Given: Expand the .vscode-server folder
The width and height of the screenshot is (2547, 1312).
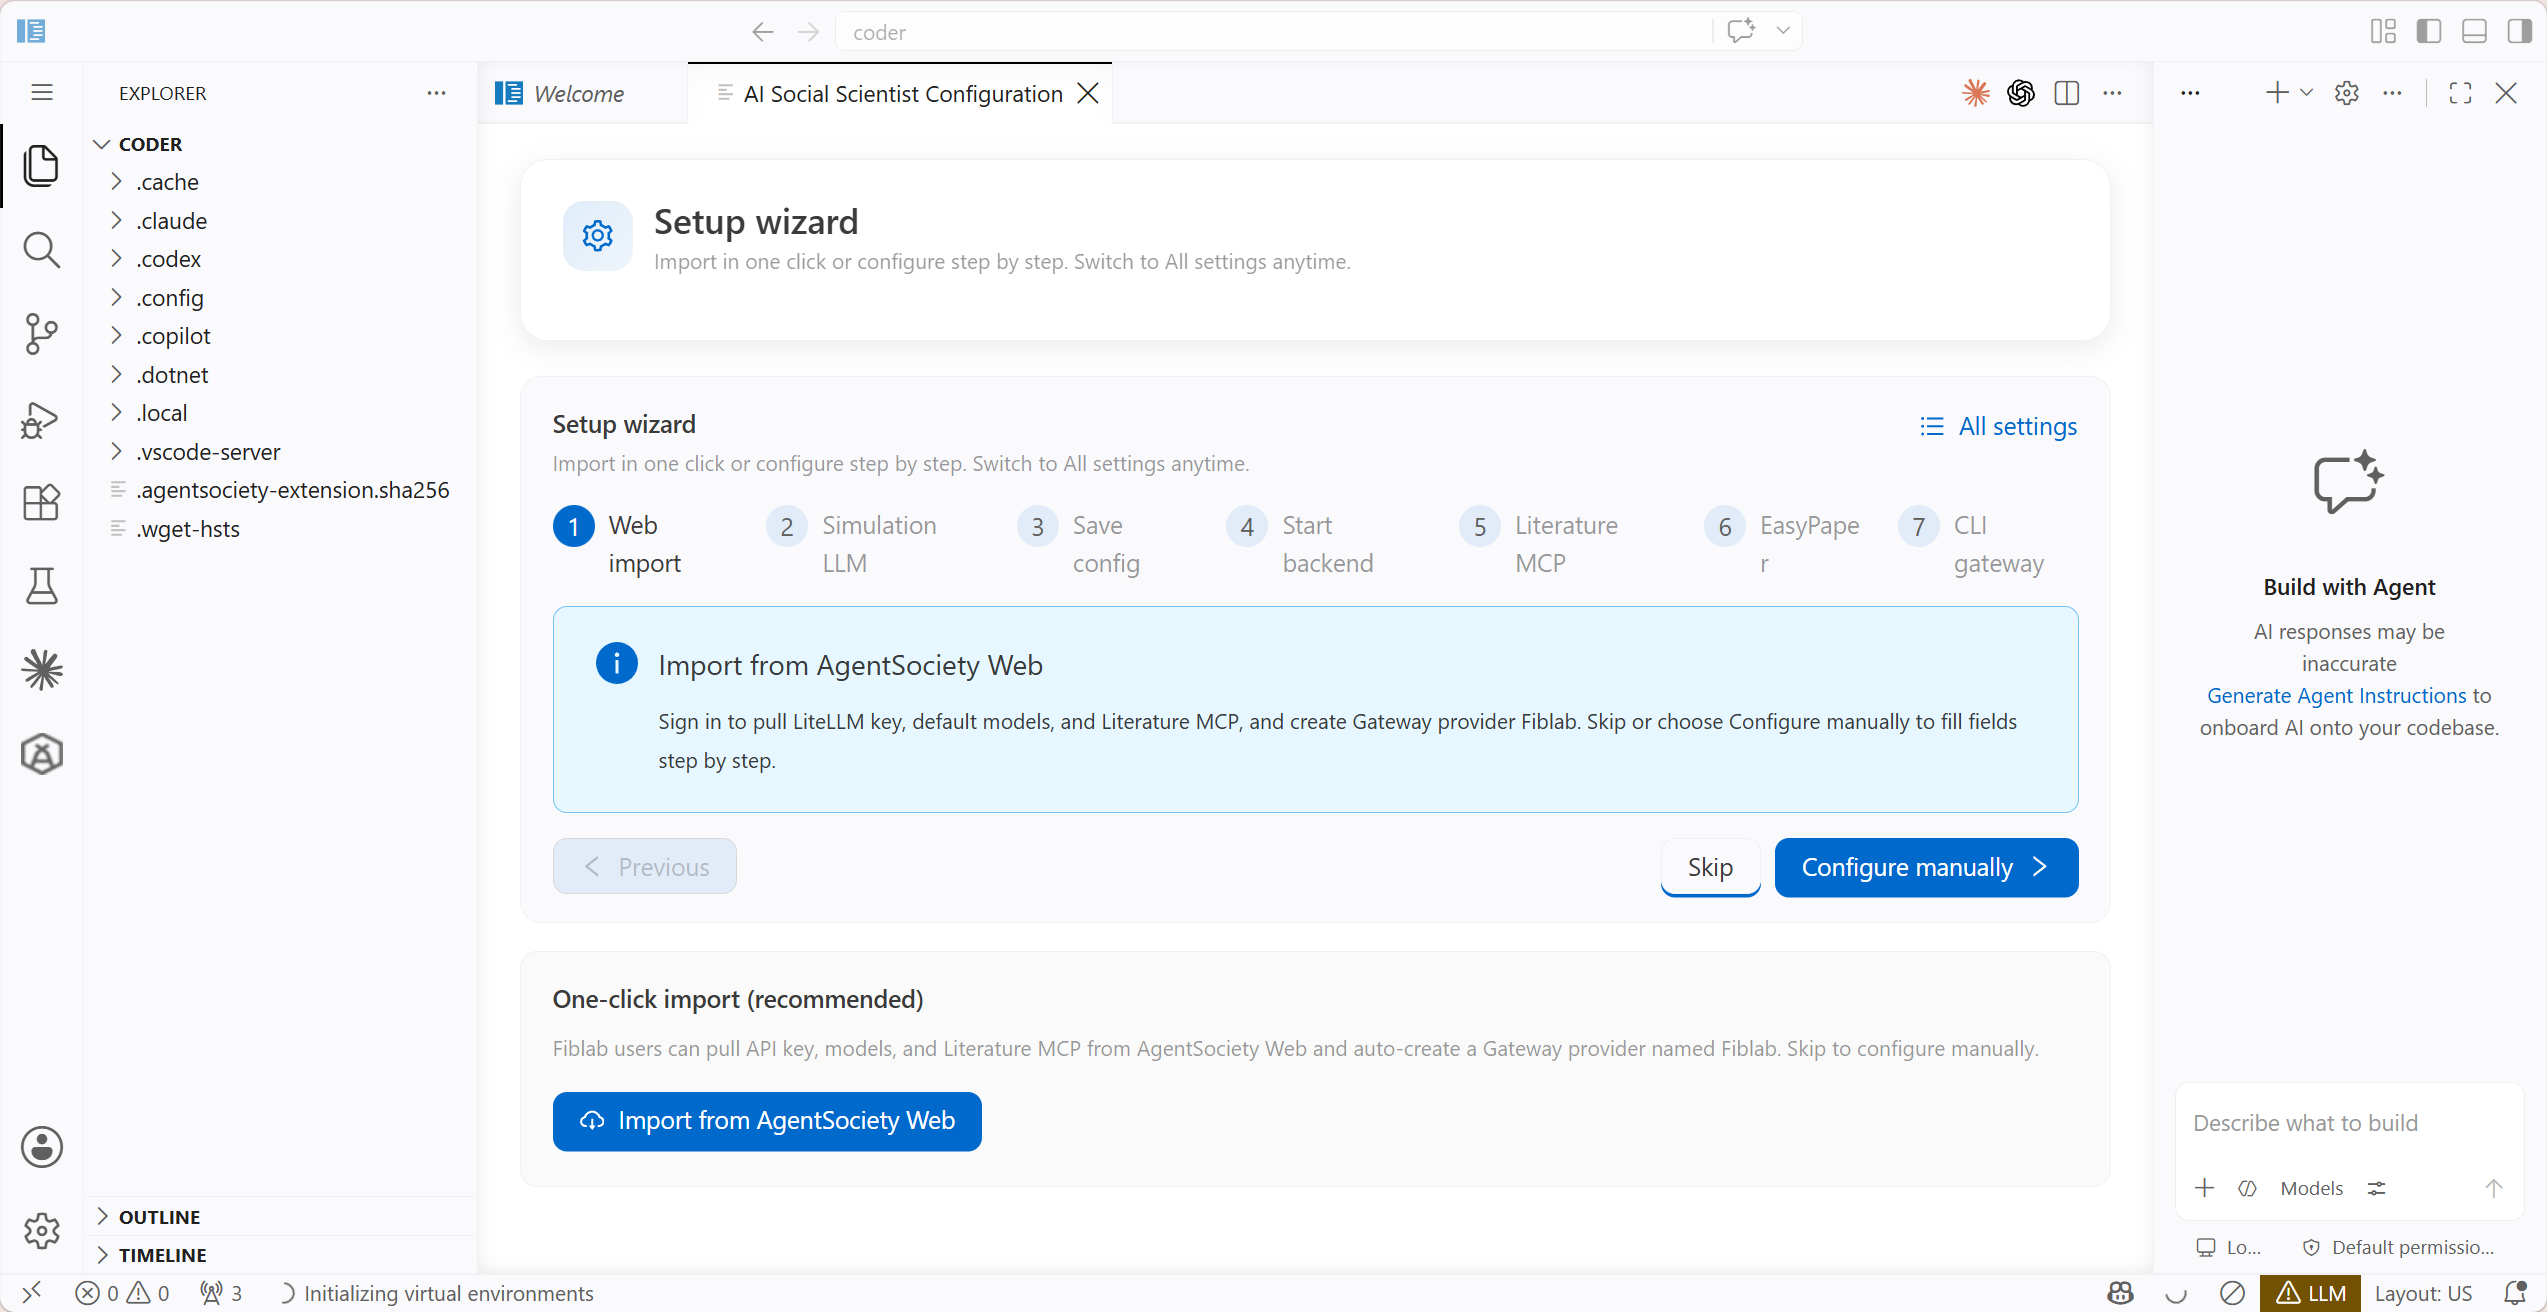Looking at the screenshot, I should (278, 452).
